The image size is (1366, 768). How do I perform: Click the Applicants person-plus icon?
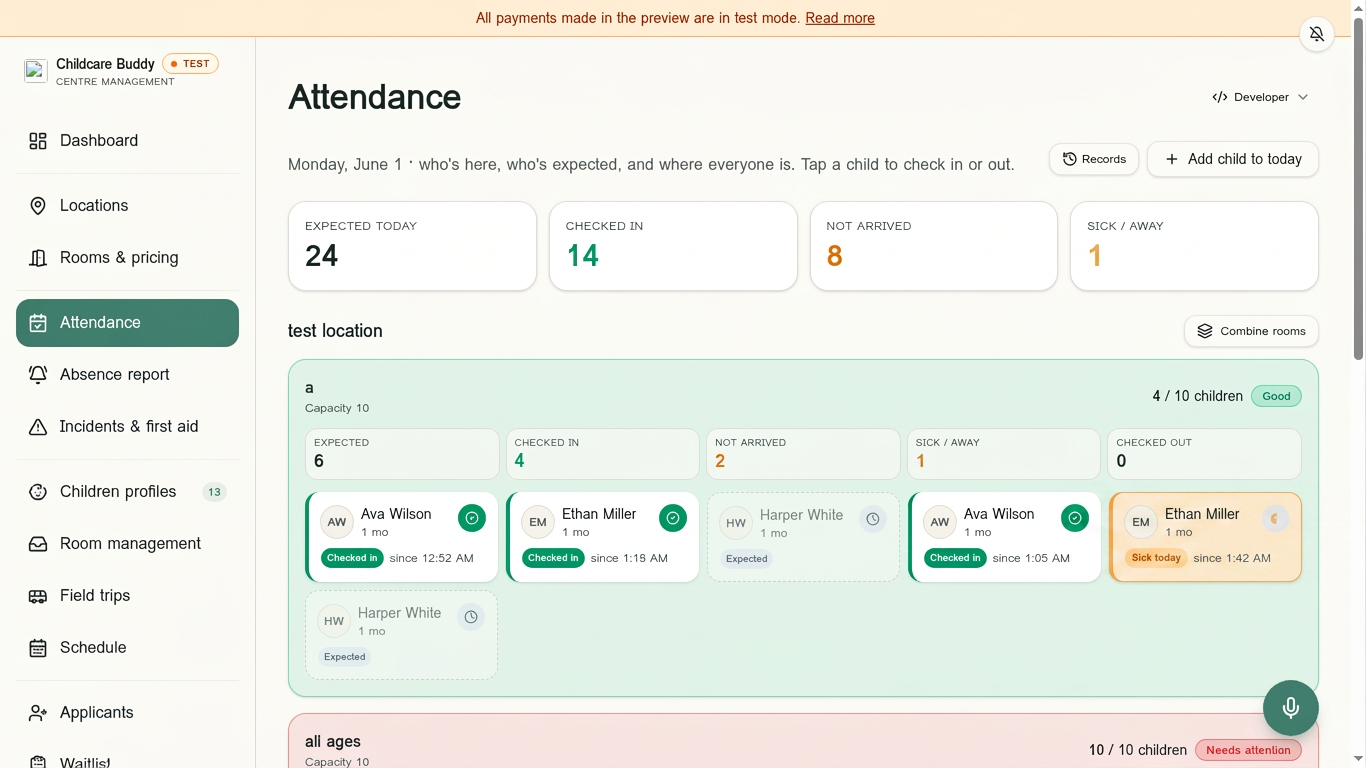[38, 713]
